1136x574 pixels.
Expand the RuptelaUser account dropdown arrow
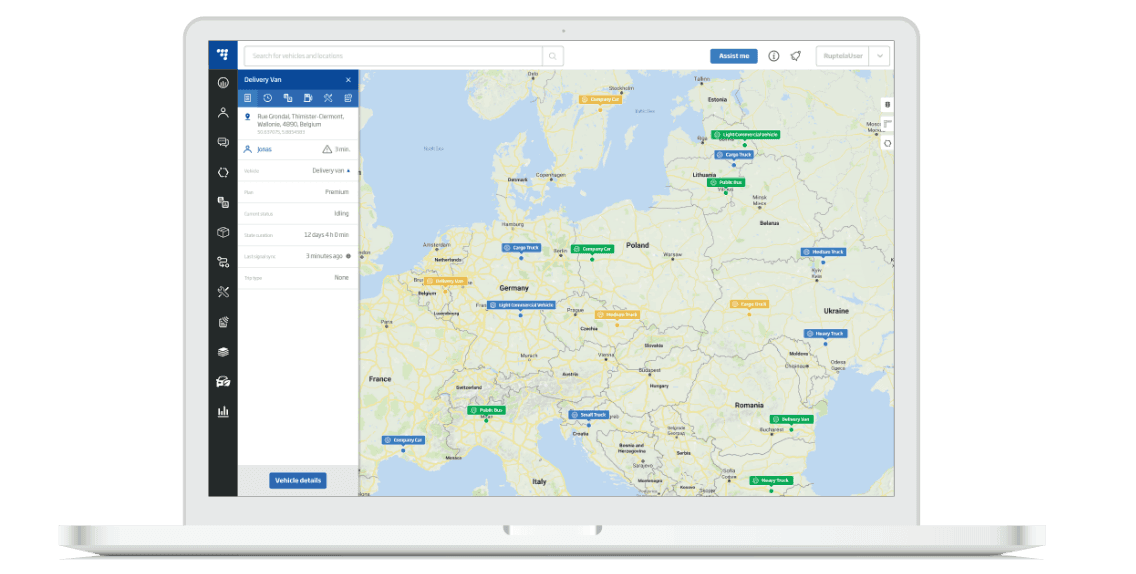click(x=880, y=56)
